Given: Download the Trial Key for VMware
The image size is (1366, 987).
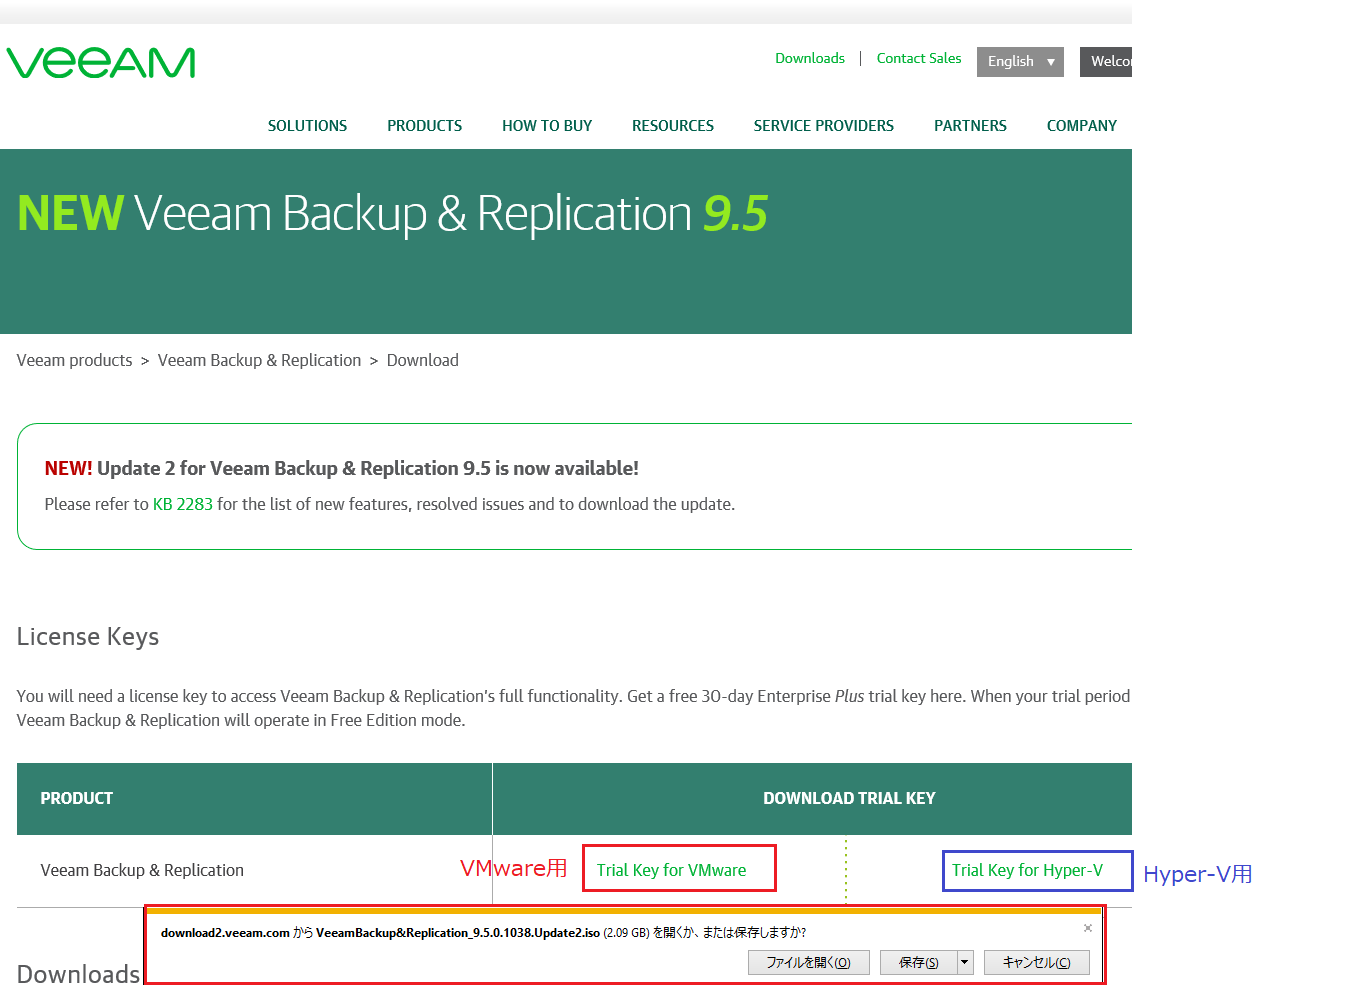Looking at the screenshot, I should click(671, 870).
